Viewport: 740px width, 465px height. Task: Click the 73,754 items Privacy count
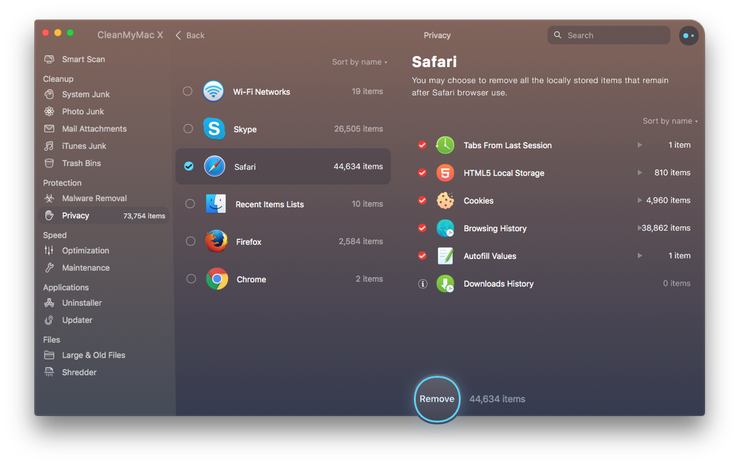pos(144,216)
